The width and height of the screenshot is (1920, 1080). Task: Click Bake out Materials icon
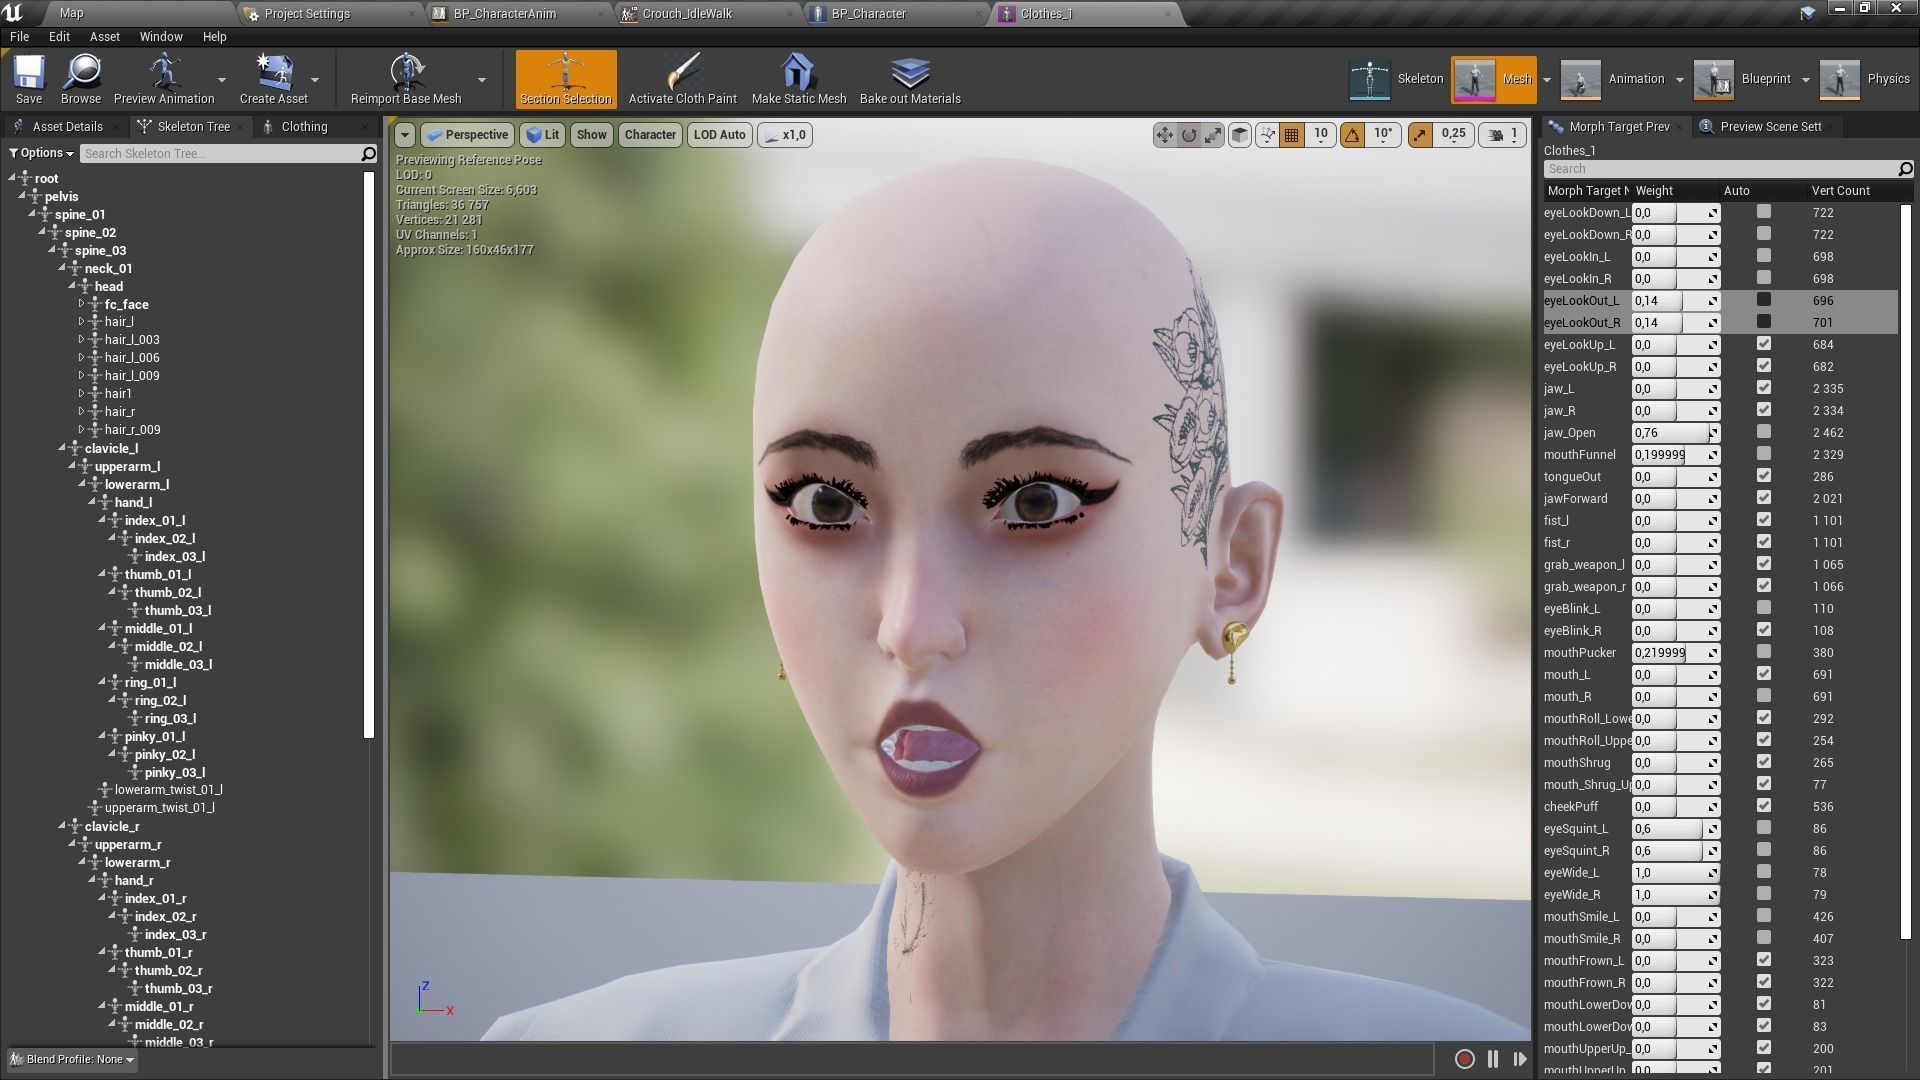coord(909,73)
